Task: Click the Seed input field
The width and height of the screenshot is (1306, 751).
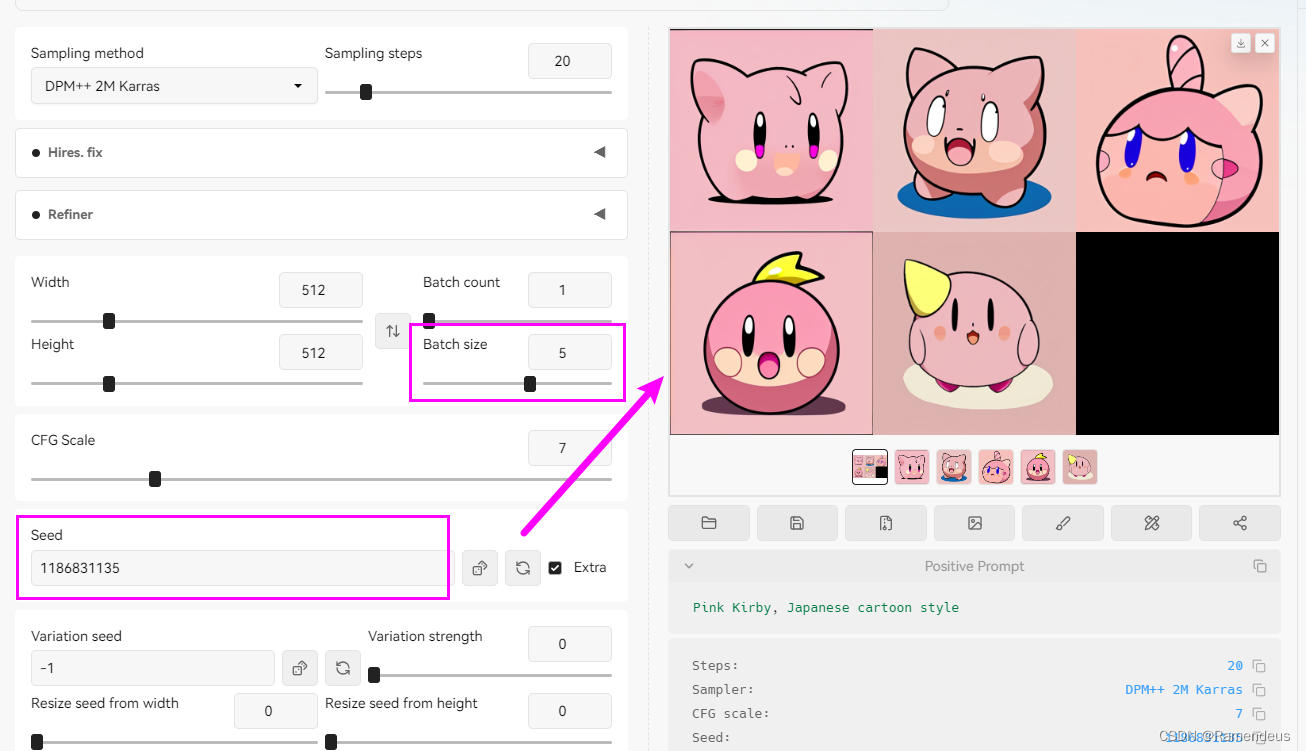Action: [243, 568]
